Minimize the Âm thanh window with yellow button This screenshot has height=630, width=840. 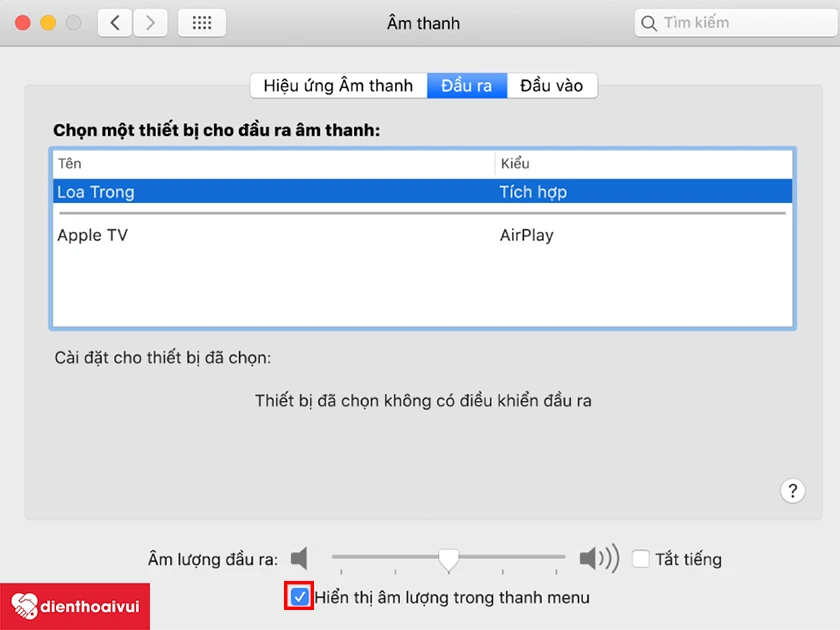(x=48, y=23)
